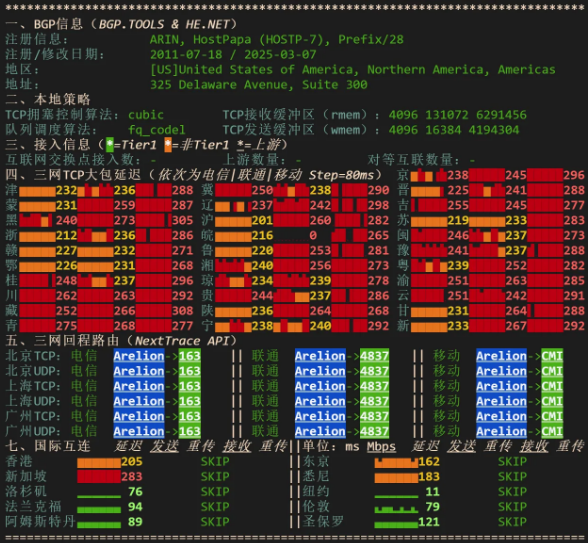Click 移动 Arelion in the 广州UDP row

coord(501,431)
